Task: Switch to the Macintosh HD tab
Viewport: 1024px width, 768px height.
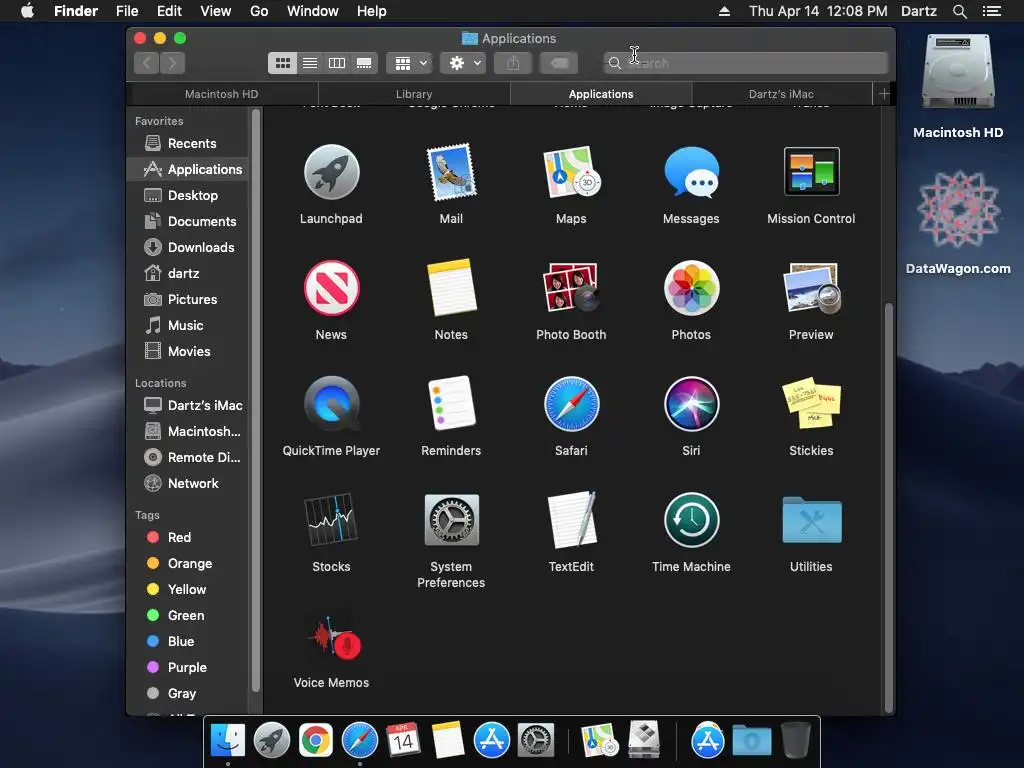Action: tap(221, 94)
